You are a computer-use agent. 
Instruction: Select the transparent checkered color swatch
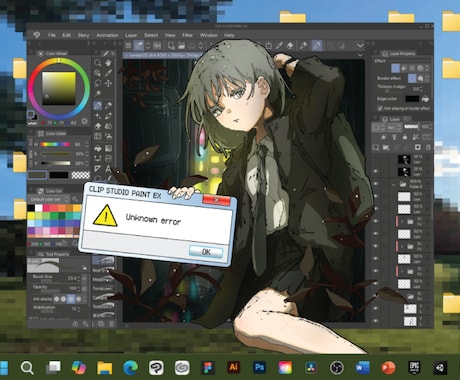click(81, 175)
